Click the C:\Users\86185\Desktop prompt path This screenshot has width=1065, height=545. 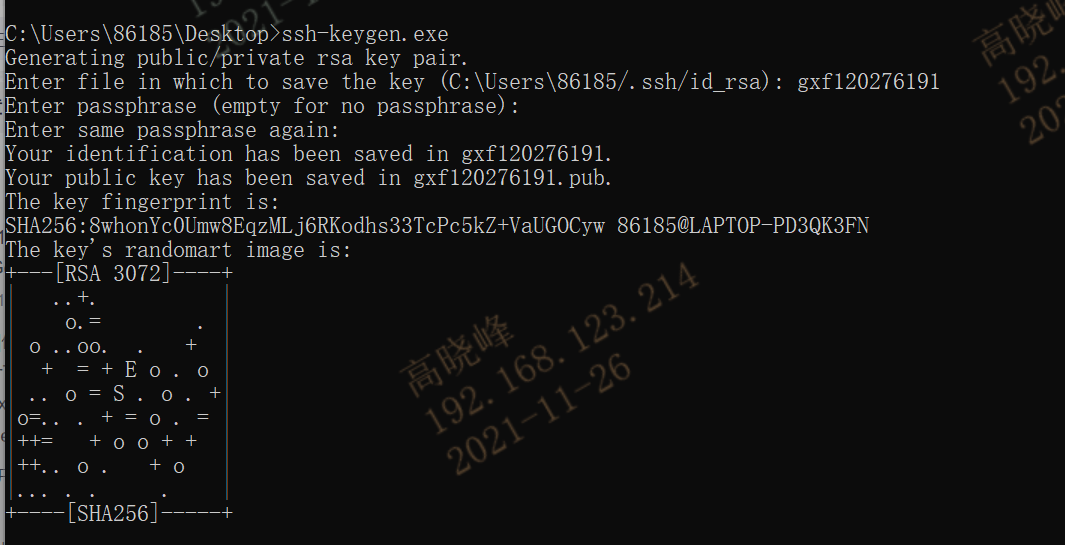point(138,34)
